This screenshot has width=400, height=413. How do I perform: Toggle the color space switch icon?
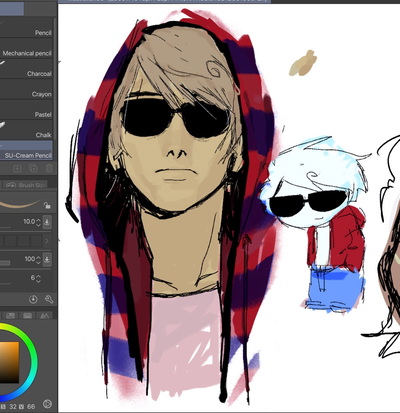pyautogui.click(x=48, y=404)
